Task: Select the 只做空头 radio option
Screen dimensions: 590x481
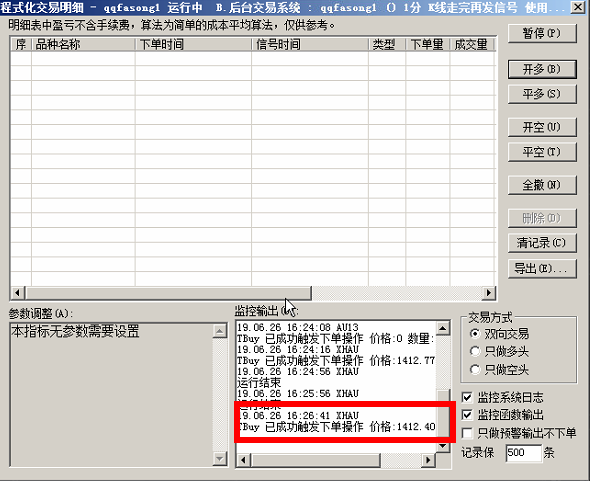Action: [499, 370]
